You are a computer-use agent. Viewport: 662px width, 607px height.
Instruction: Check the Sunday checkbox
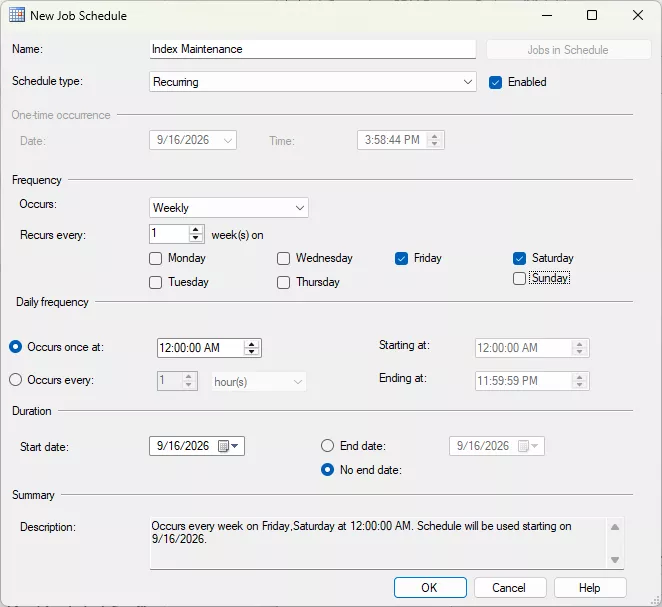[519, 279]
